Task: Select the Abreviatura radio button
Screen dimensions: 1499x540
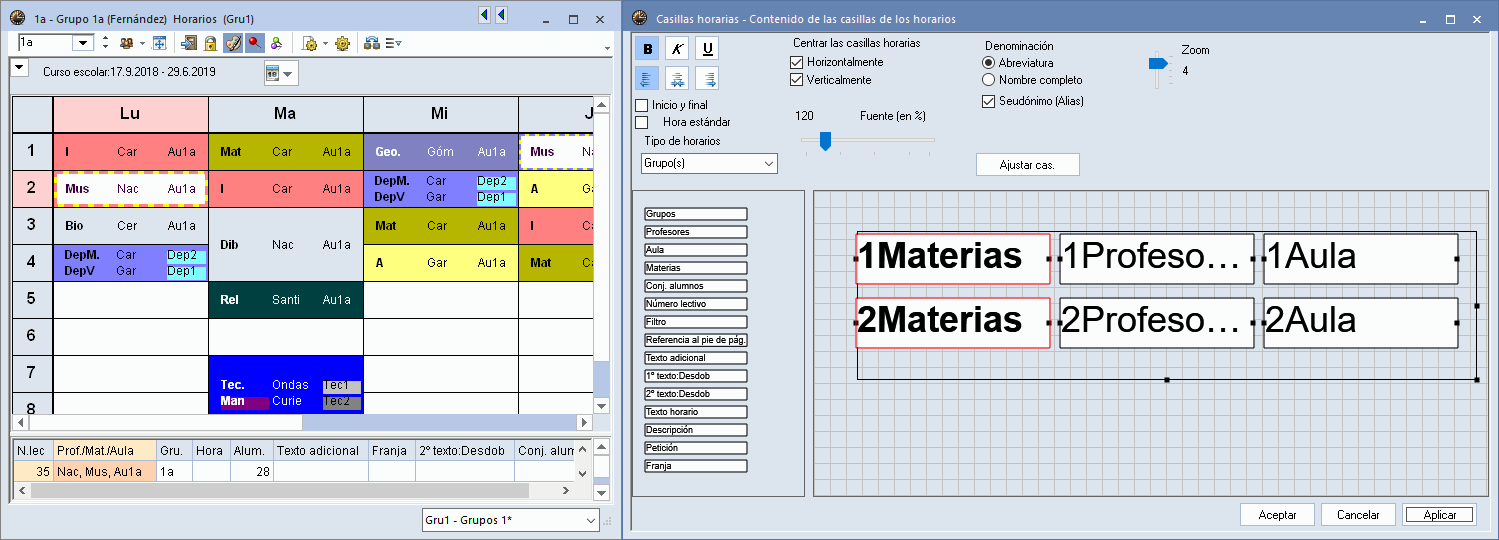Action: pos(989,63)
